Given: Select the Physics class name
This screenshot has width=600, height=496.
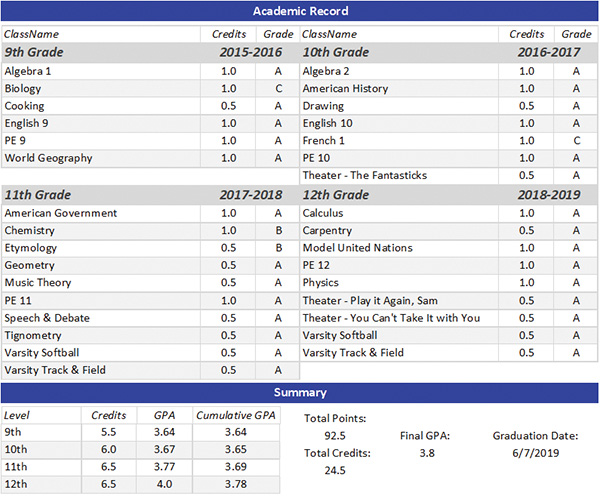Looking at the screenshot, I should [x=320, y=282].
